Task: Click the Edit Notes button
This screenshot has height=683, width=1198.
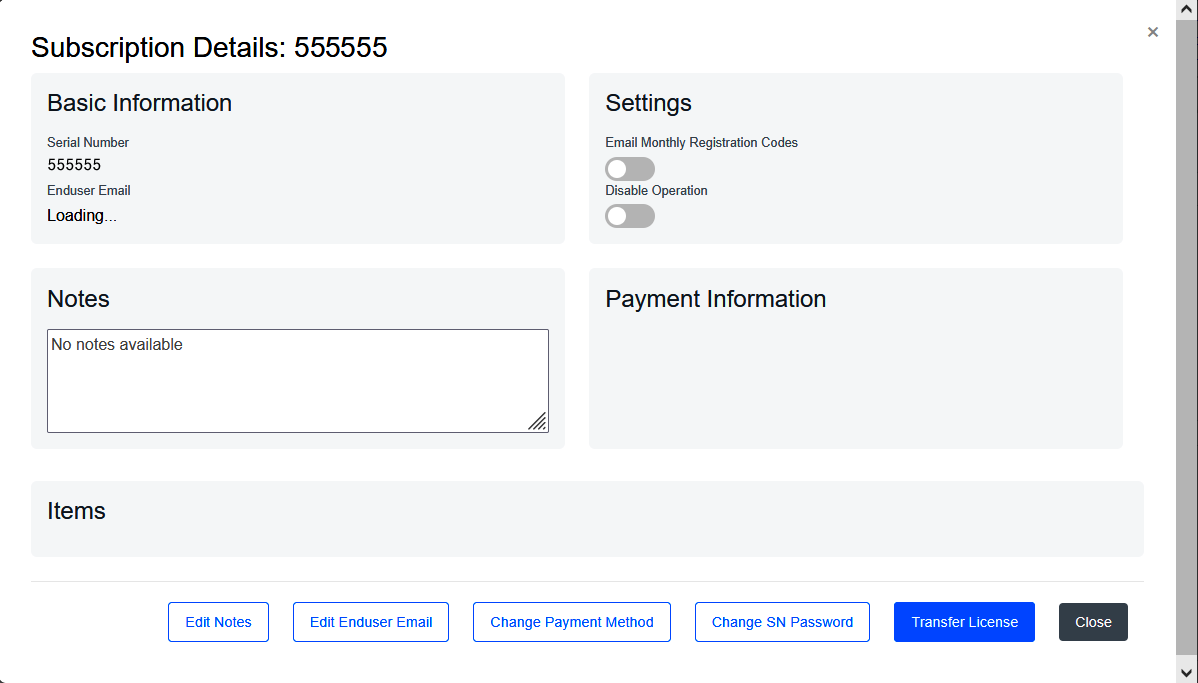Action: click(218, 621)
